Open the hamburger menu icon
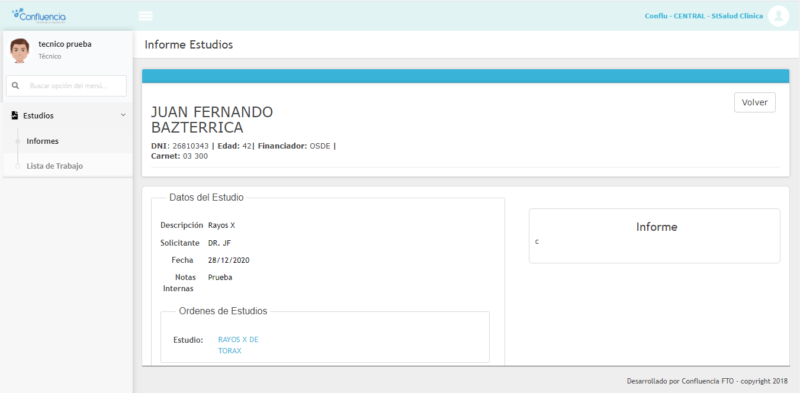This screenshot has height=393, width=800. (145, 16)
